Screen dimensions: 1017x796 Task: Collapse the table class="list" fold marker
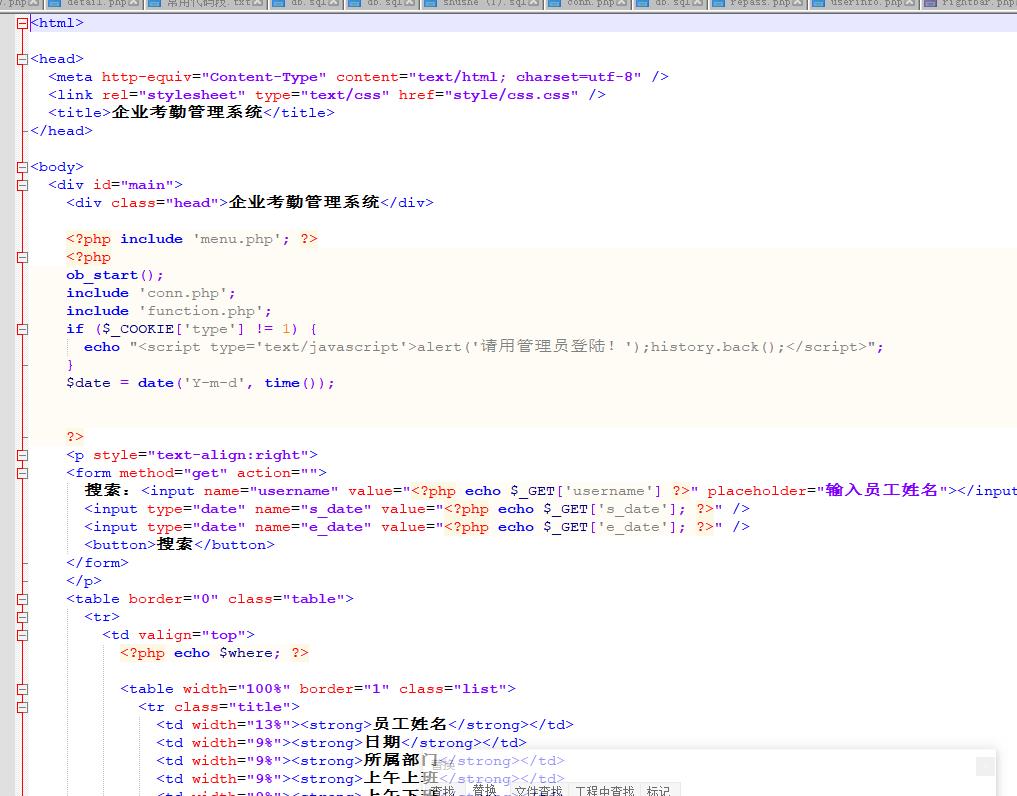pos(23,690)
